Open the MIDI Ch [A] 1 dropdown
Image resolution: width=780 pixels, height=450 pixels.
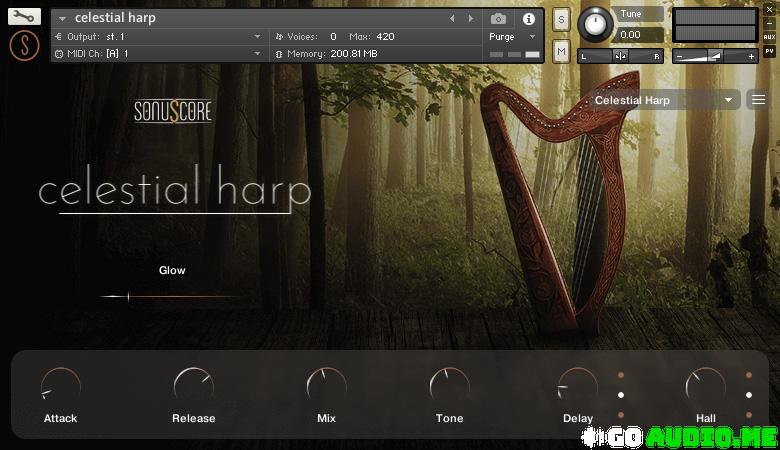(x=159, y=54)
